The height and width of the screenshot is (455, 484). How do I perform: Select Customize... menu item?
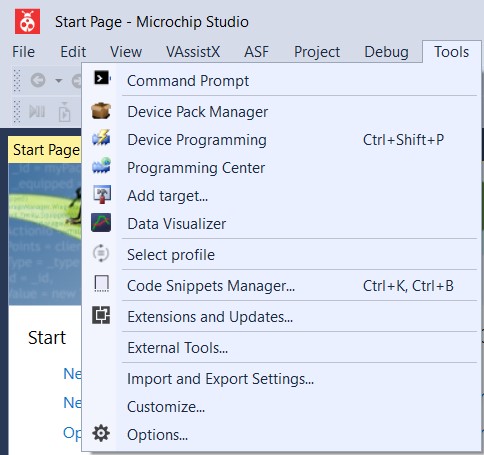(280, 407)
